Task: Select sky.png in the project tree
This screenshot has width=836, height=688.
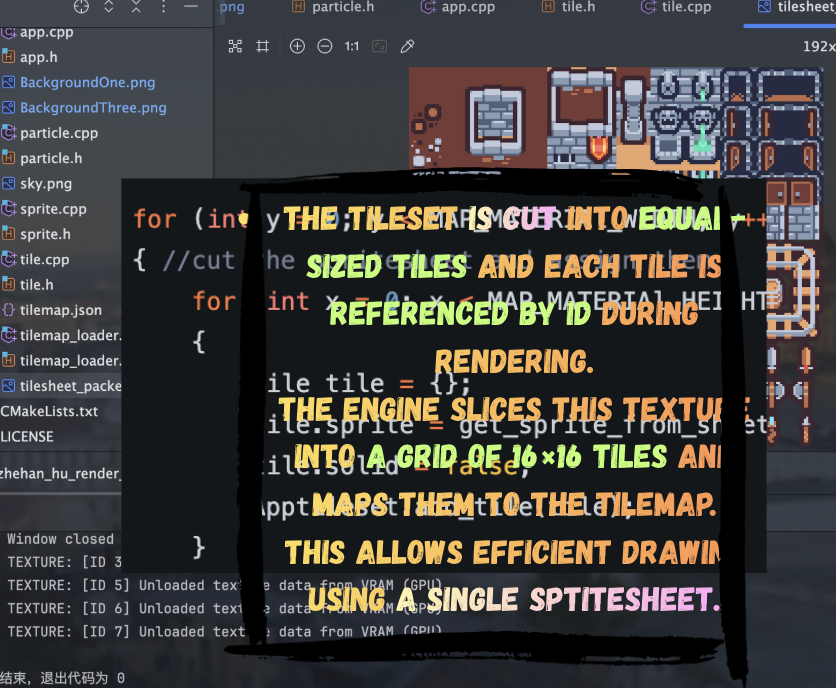Action: click(45, 184)
